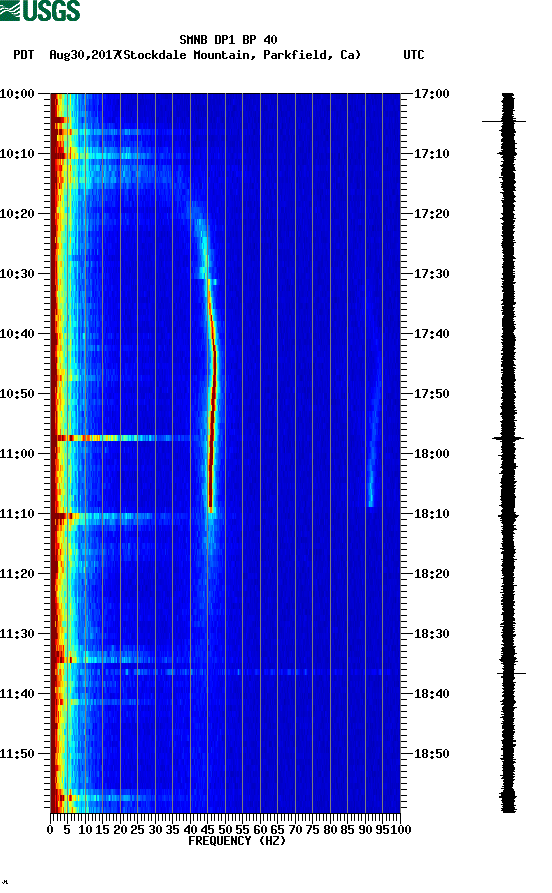Viewport: 552px width, 893px height.
Task: Click the "40" frequency tick label
Action: [190, 830]
